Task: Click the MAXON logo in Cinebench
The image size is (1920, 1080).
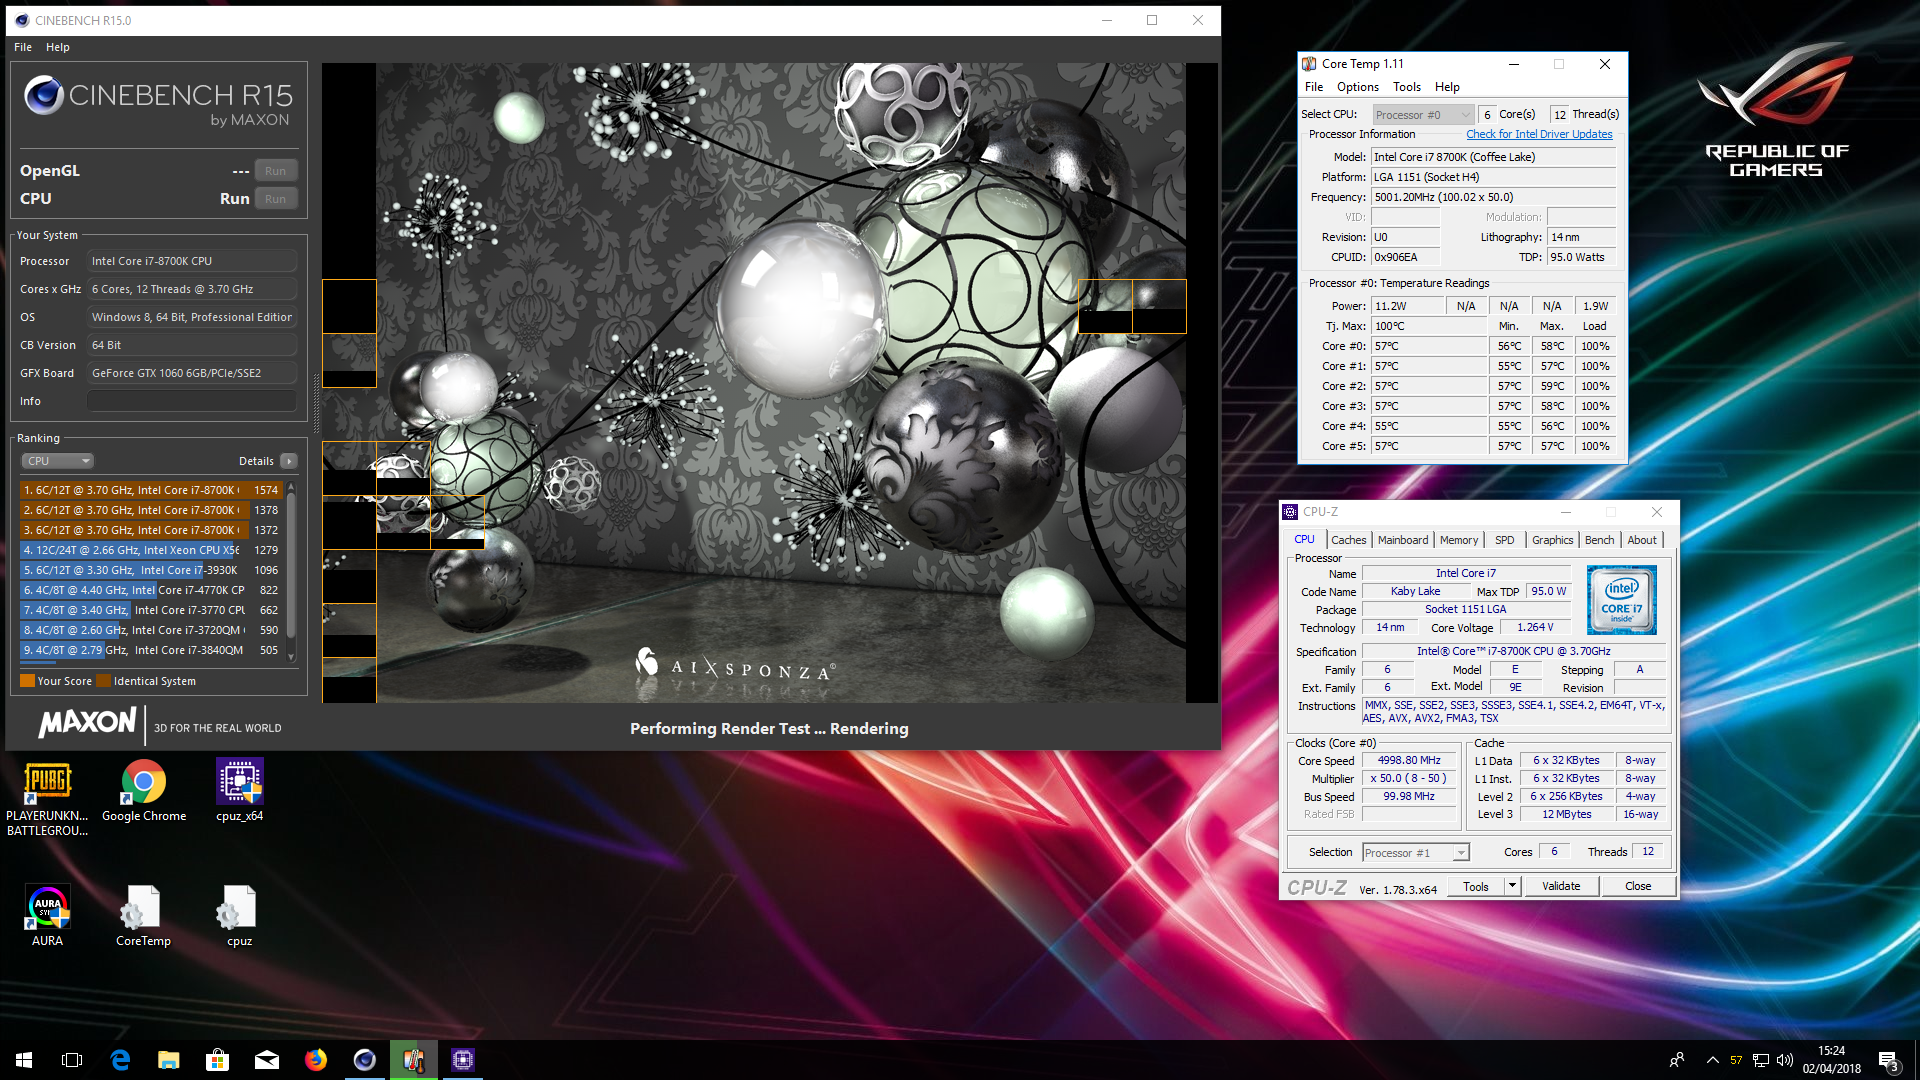Action: coord(87,723)
